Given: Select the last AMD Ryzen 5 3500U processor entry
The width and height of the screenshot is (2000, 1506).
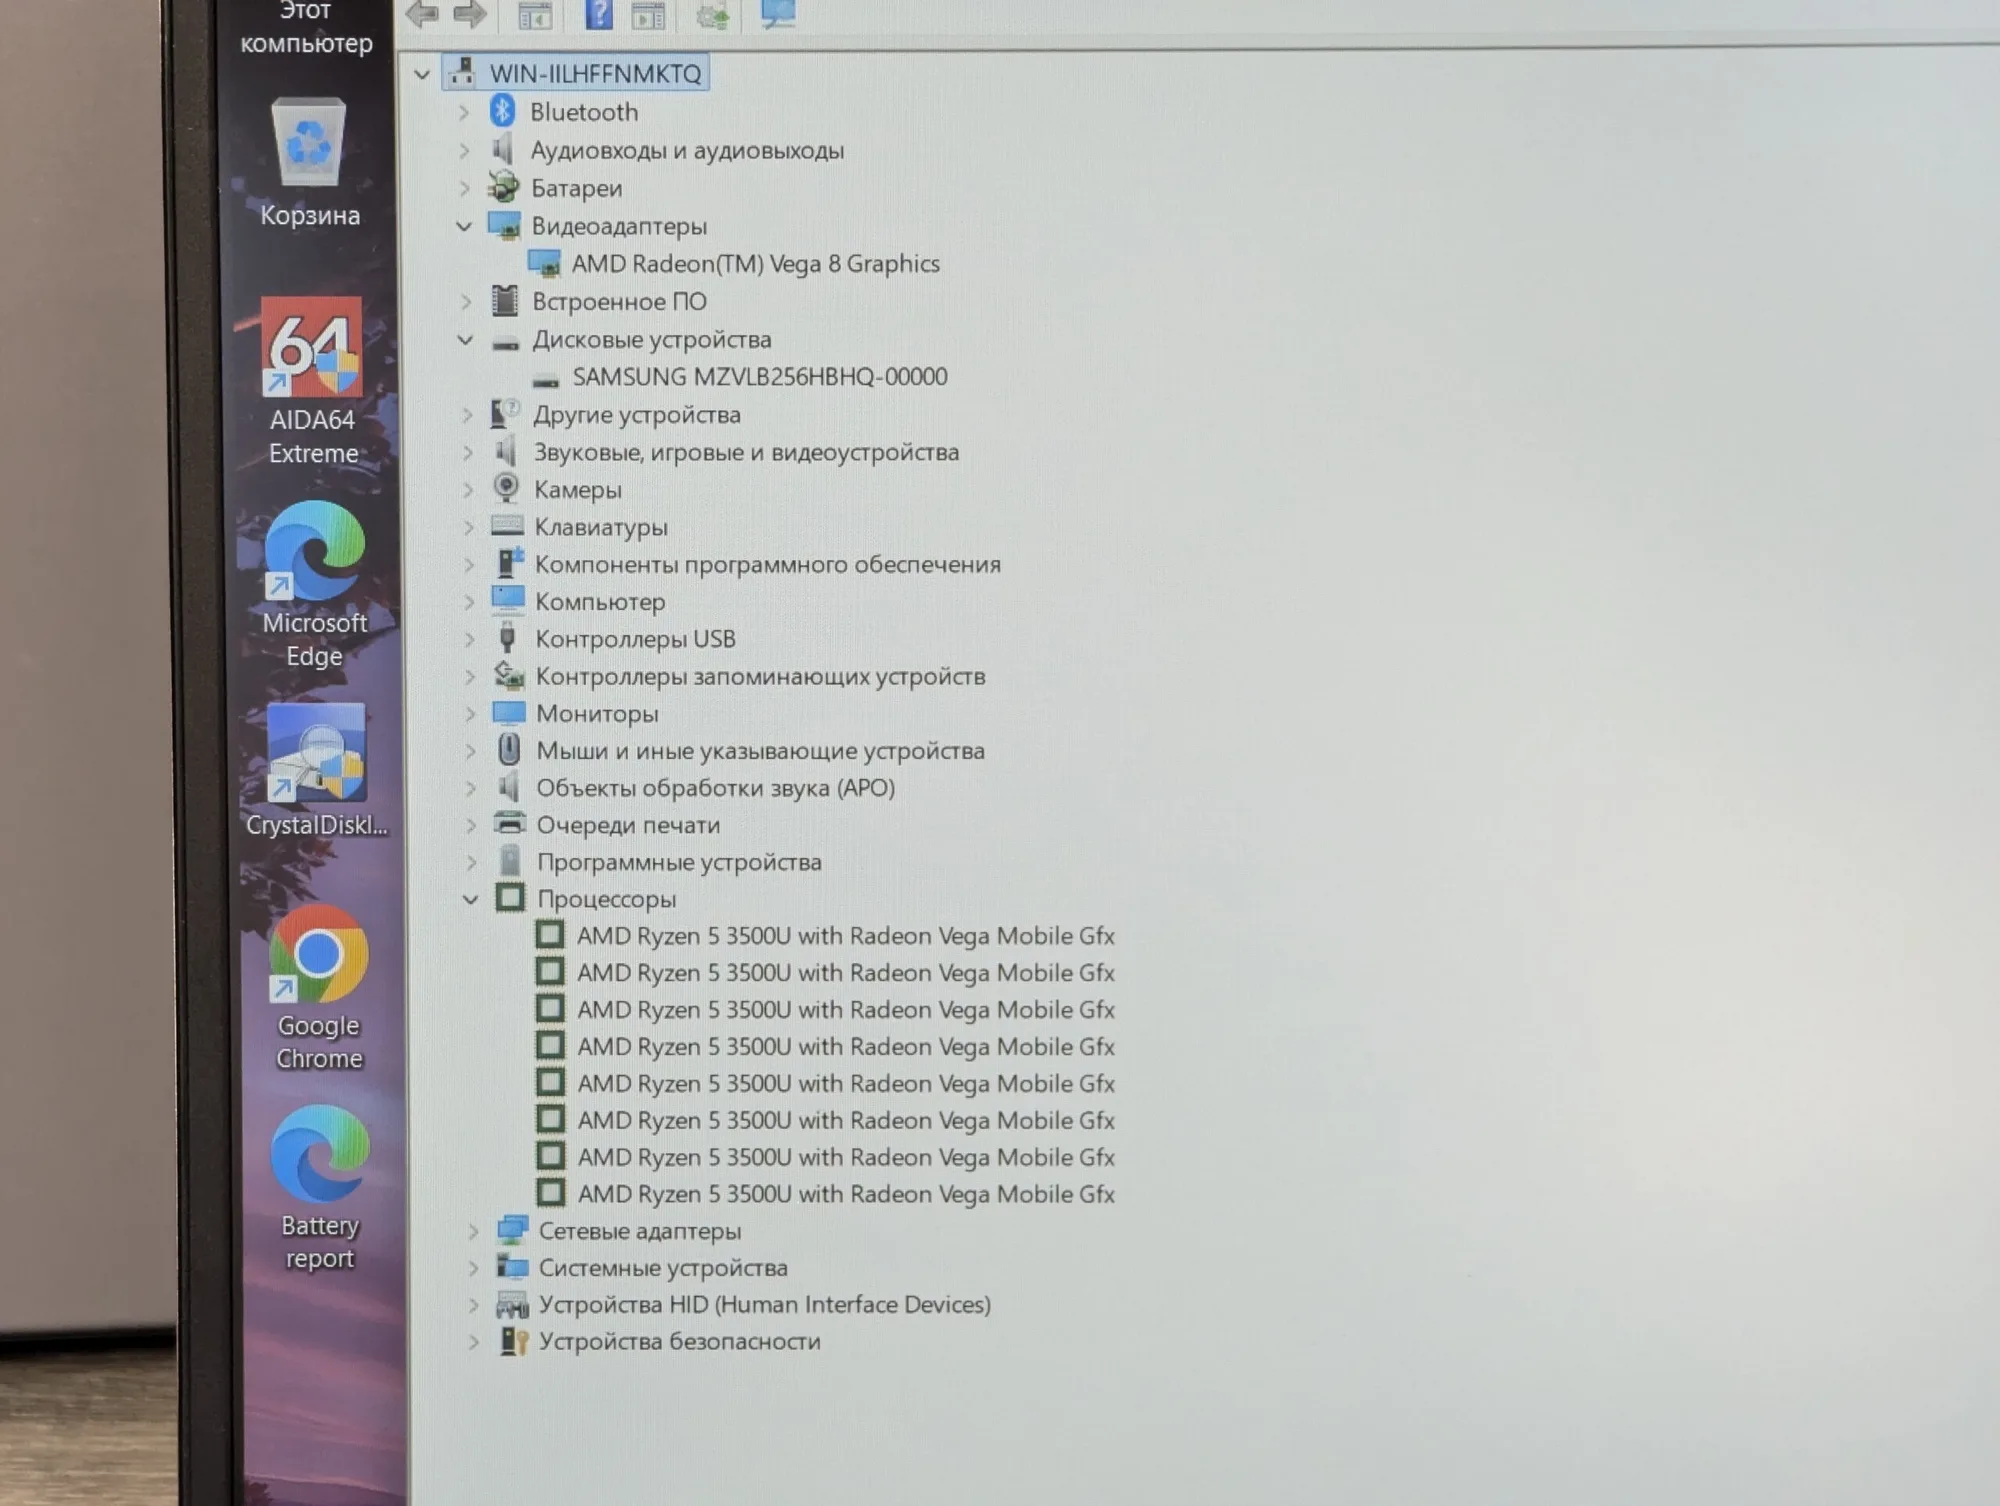Looking at the screenshot, I should (x=846, y=1194).
